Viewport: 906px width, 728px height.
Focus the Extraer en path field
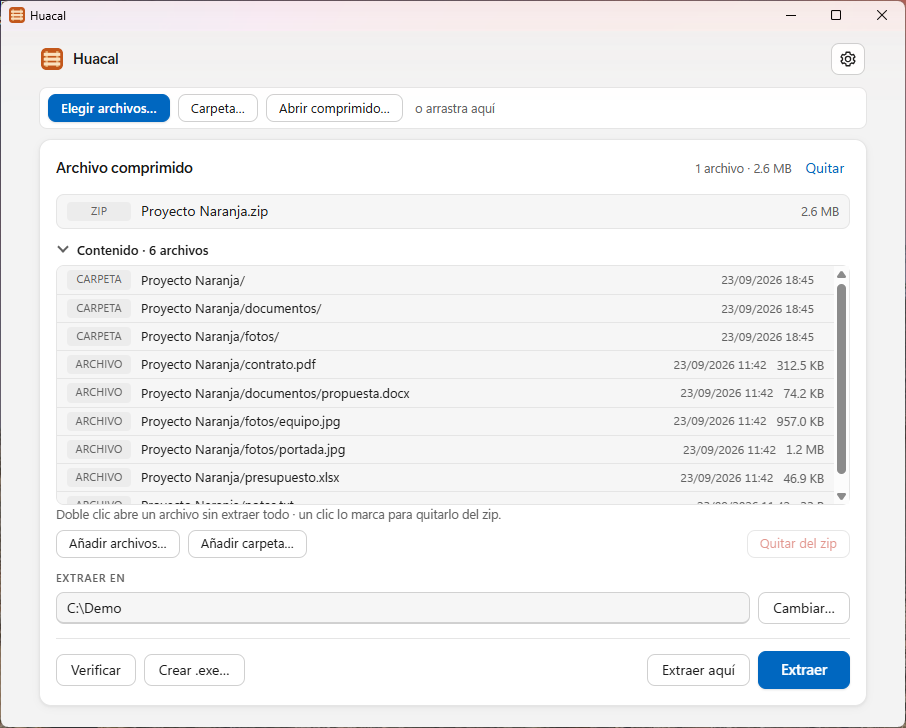tap(403, 608)
